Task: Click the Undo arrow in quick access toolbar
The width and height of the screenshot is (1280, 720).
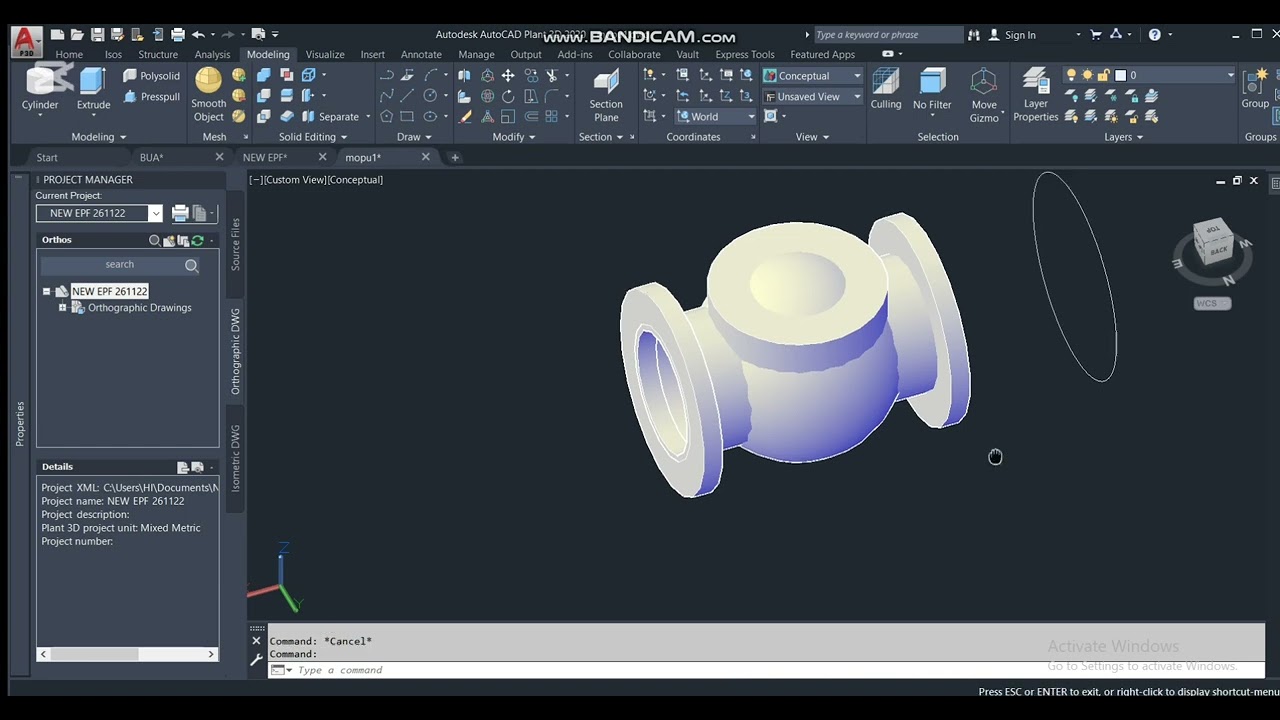Action: tap(198, 35)
